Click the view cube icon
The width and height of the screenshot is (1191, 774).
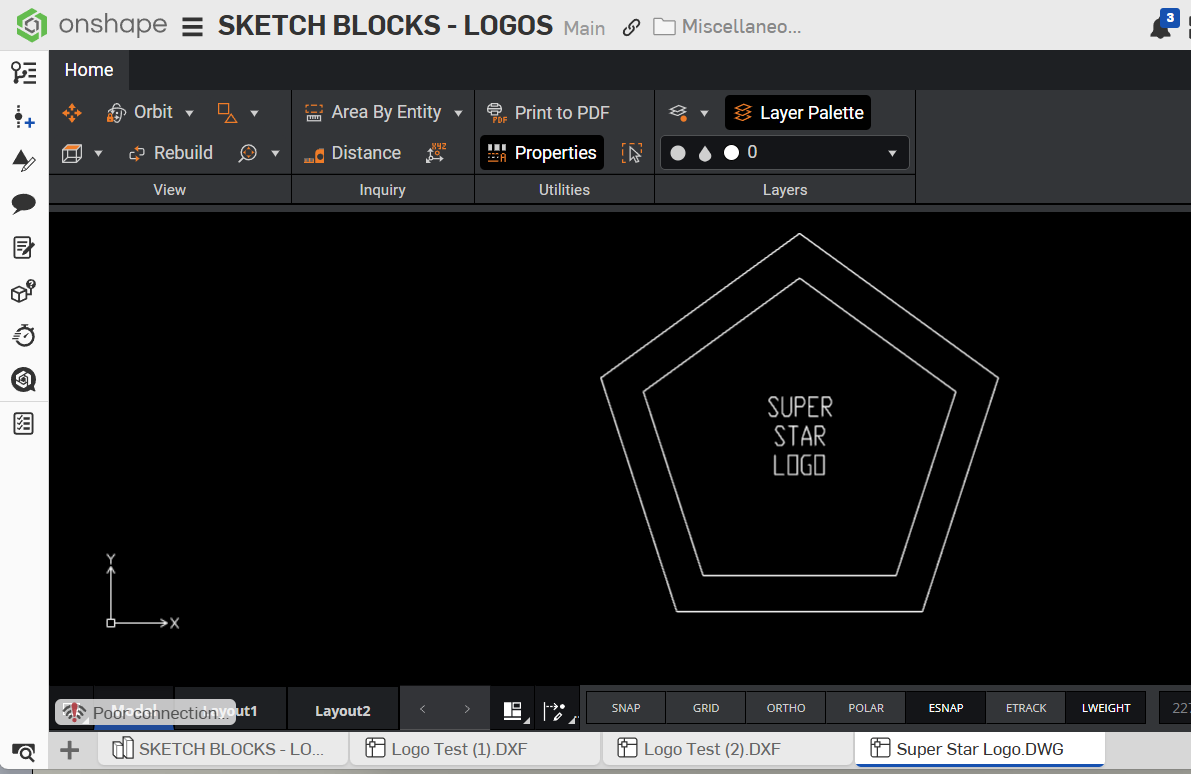point(72,153)
